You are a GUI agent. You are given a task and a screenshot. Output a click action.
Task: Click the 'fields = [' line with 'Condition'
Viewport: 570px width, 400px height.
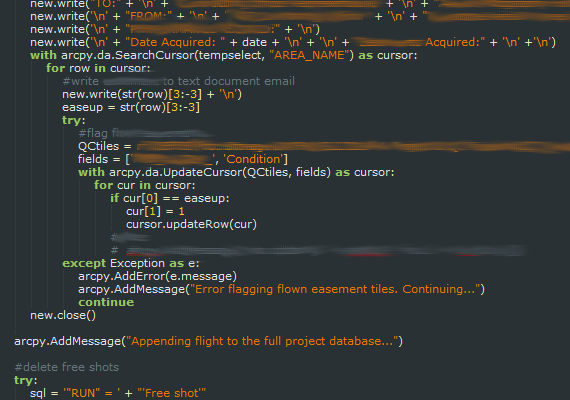183,159
